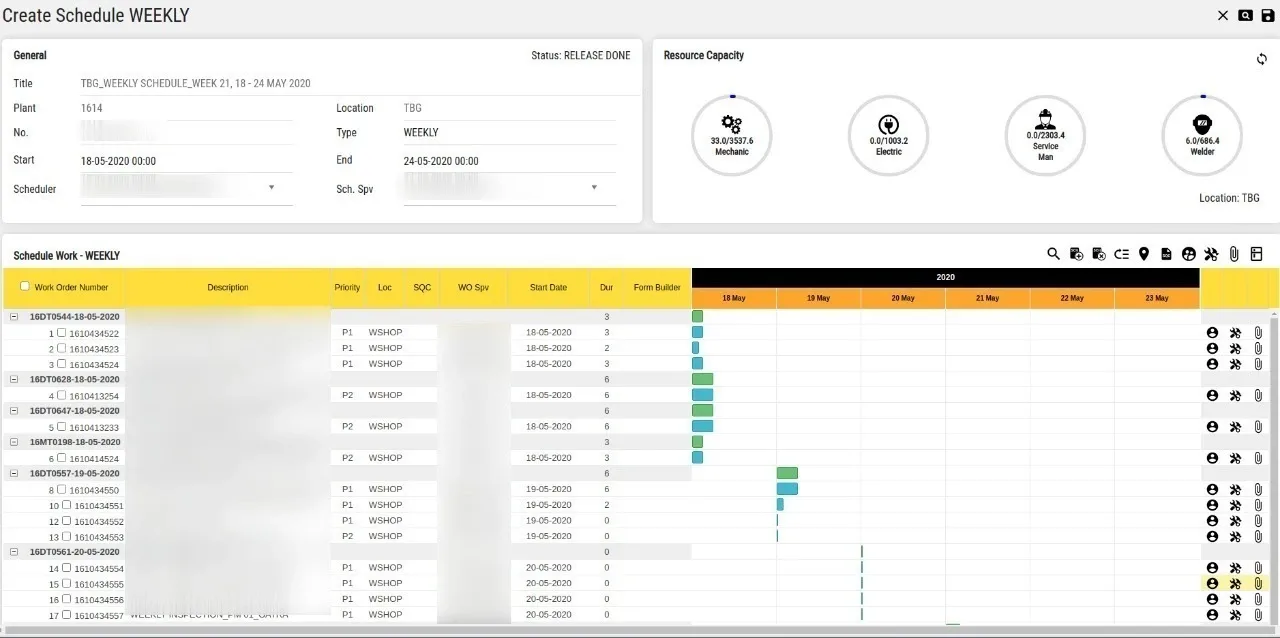Viewport: 1280px width, 638px height.
Task: Click the search icon in Schedule Work toolbar
Action: [1053, 254]
